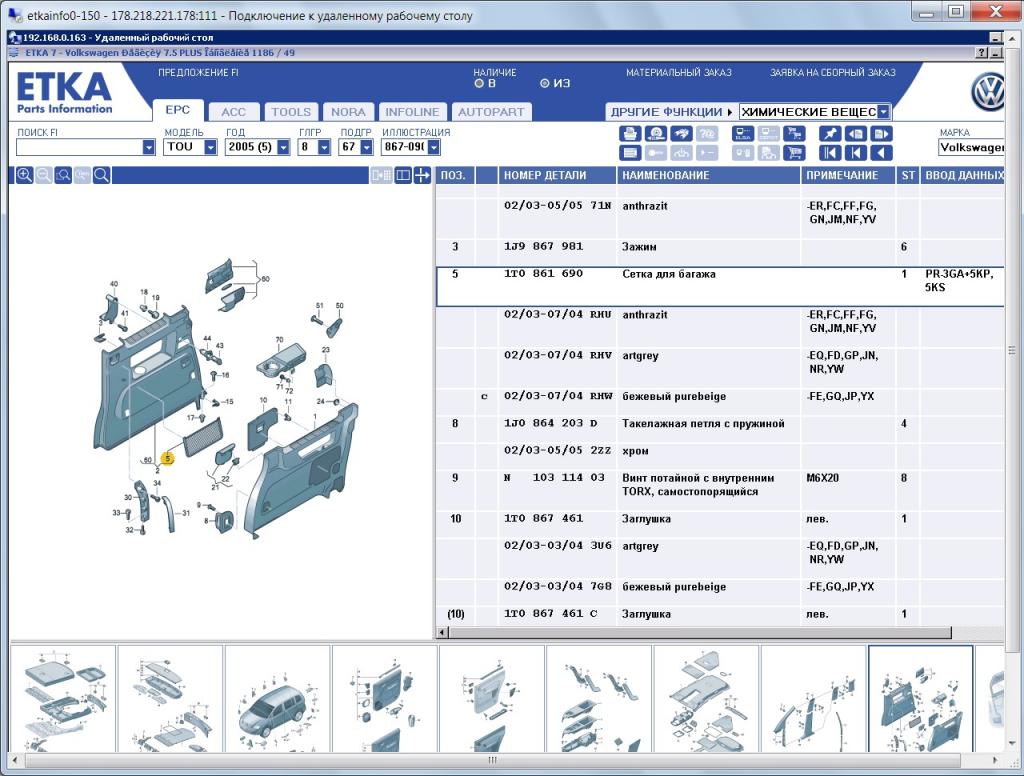Select the row 'Сетка для багажа'
The height and width of the screenshot is (776, 1024).
coord(720,286)
